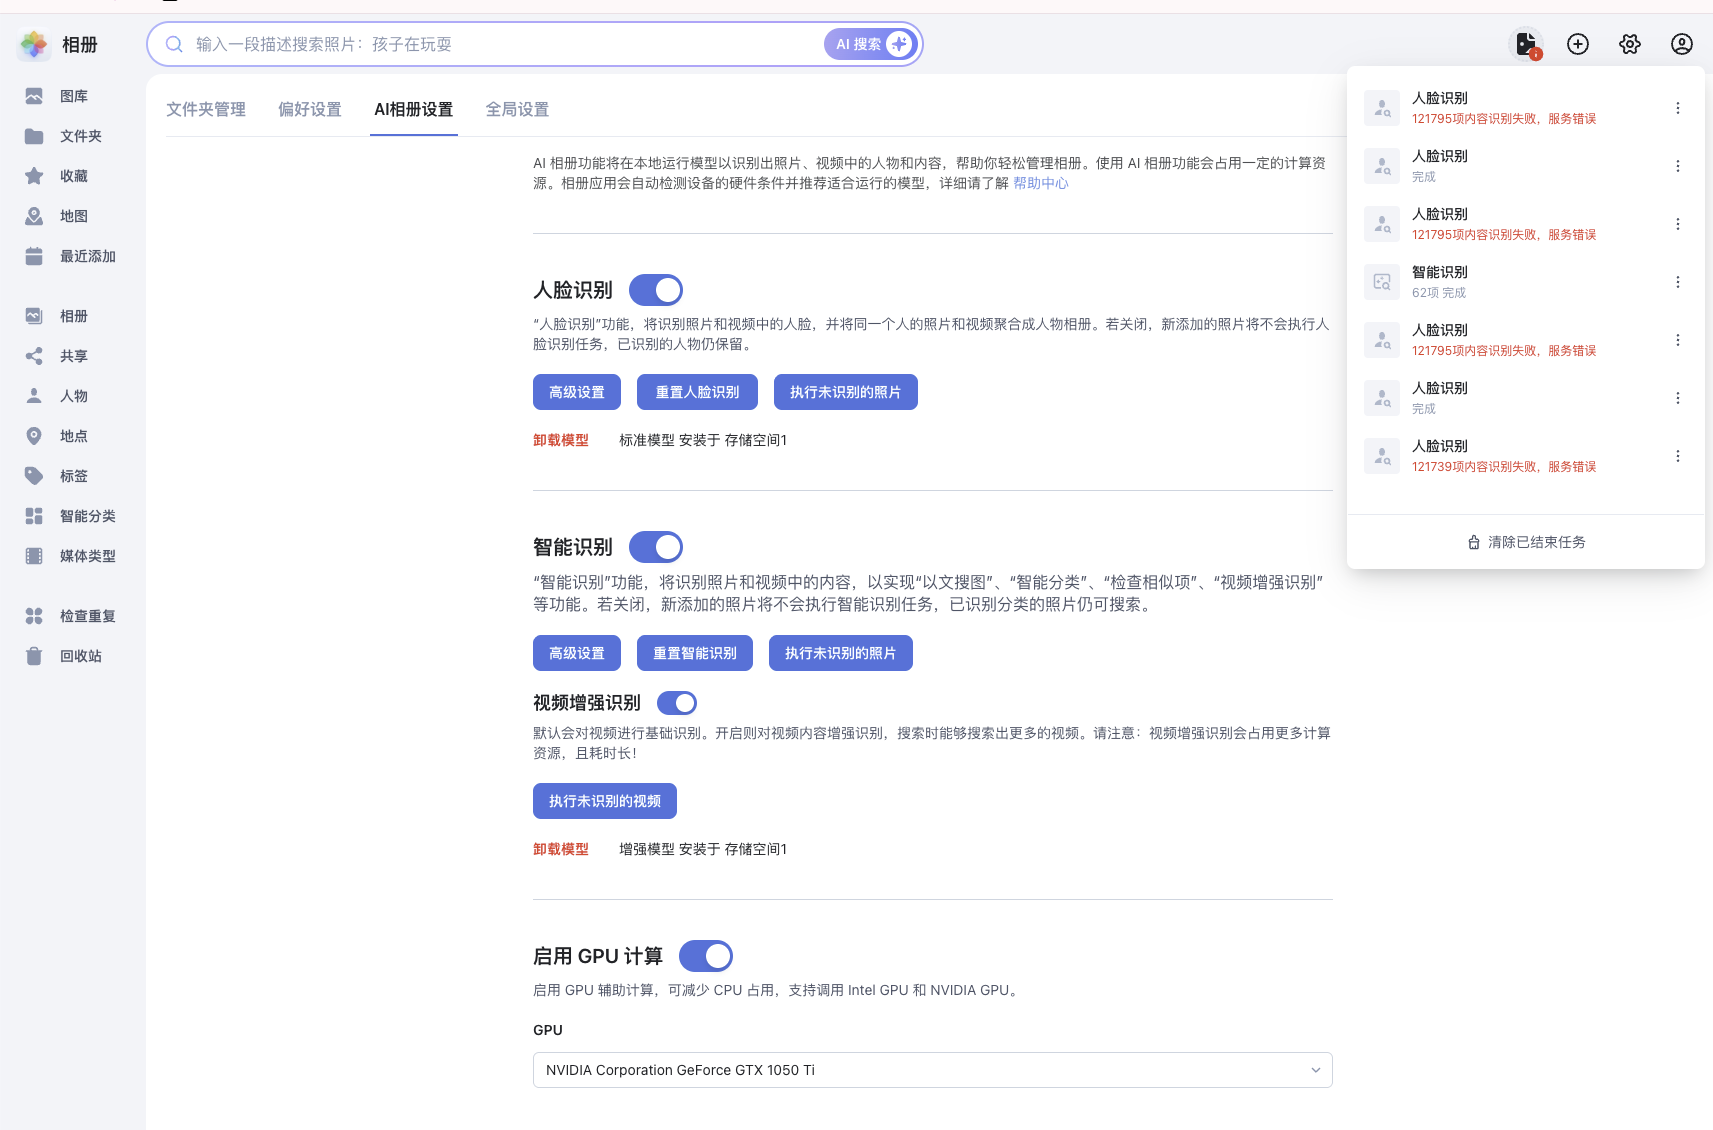This screenshot has width=1713, height=1130.
Task: Open the 地图 map sidebar icon
Action: tap(34, 216)
